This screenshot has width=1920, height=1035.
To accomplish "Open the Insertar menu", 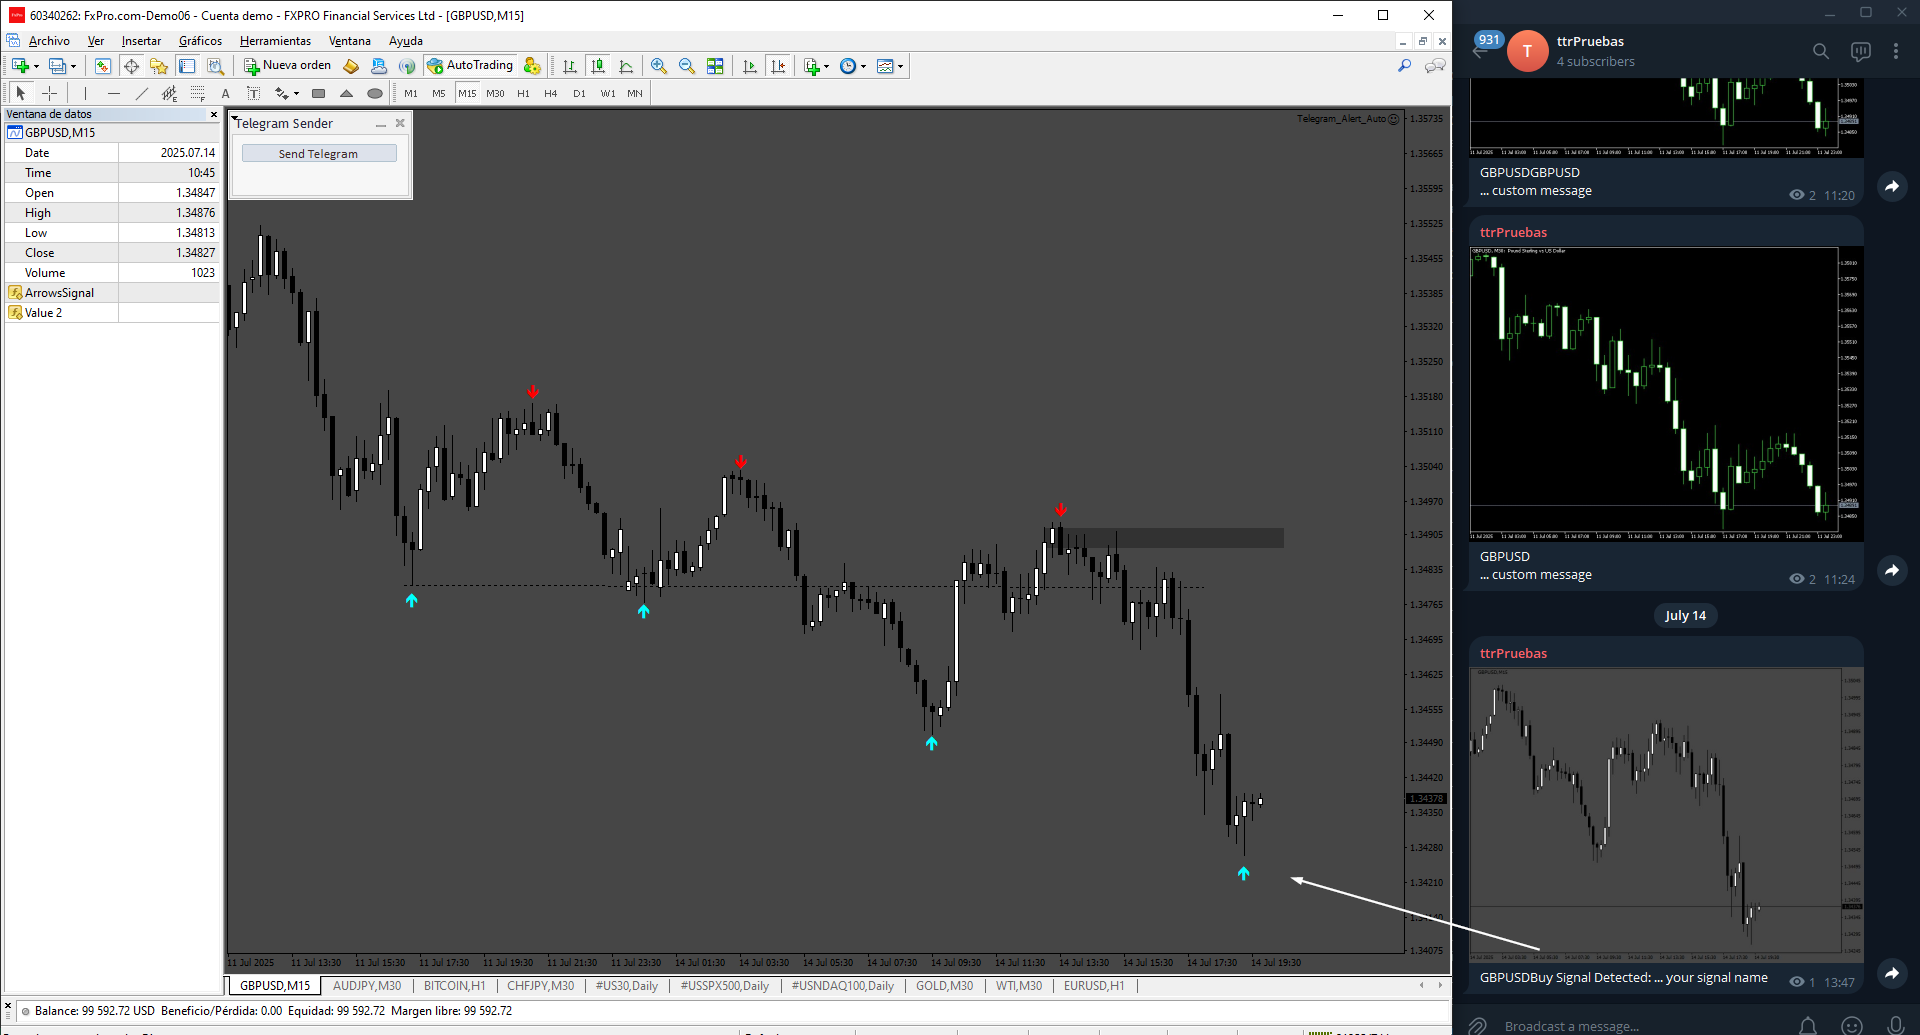I will 141,41.
